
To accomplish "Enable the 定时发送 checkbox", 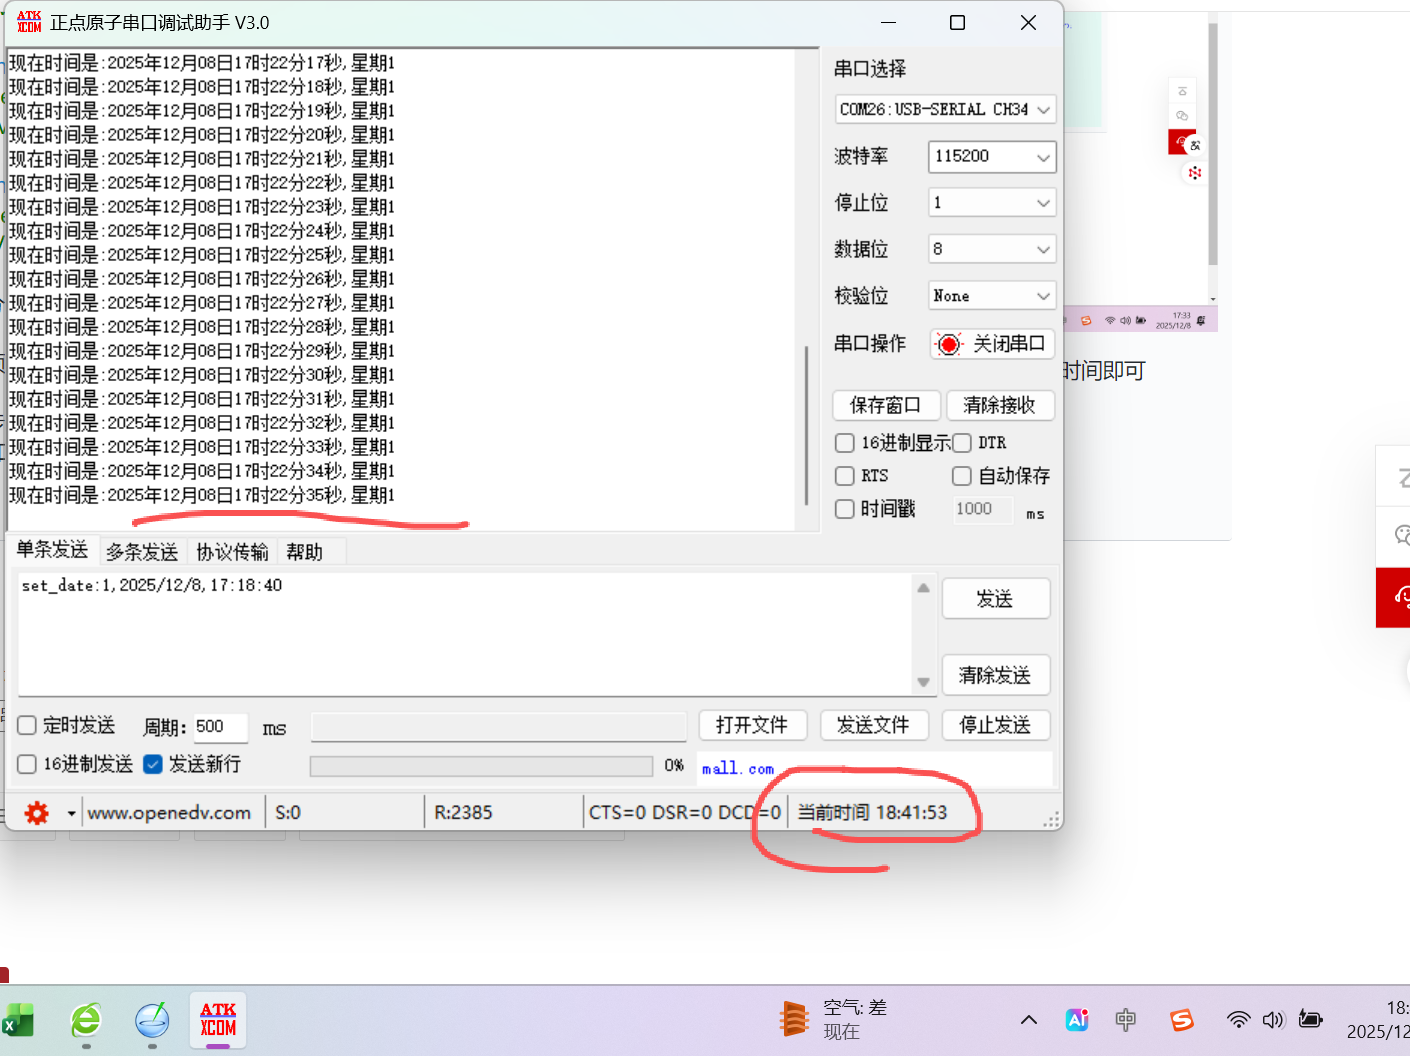I will pyautogui.click(x=27, y=725).
